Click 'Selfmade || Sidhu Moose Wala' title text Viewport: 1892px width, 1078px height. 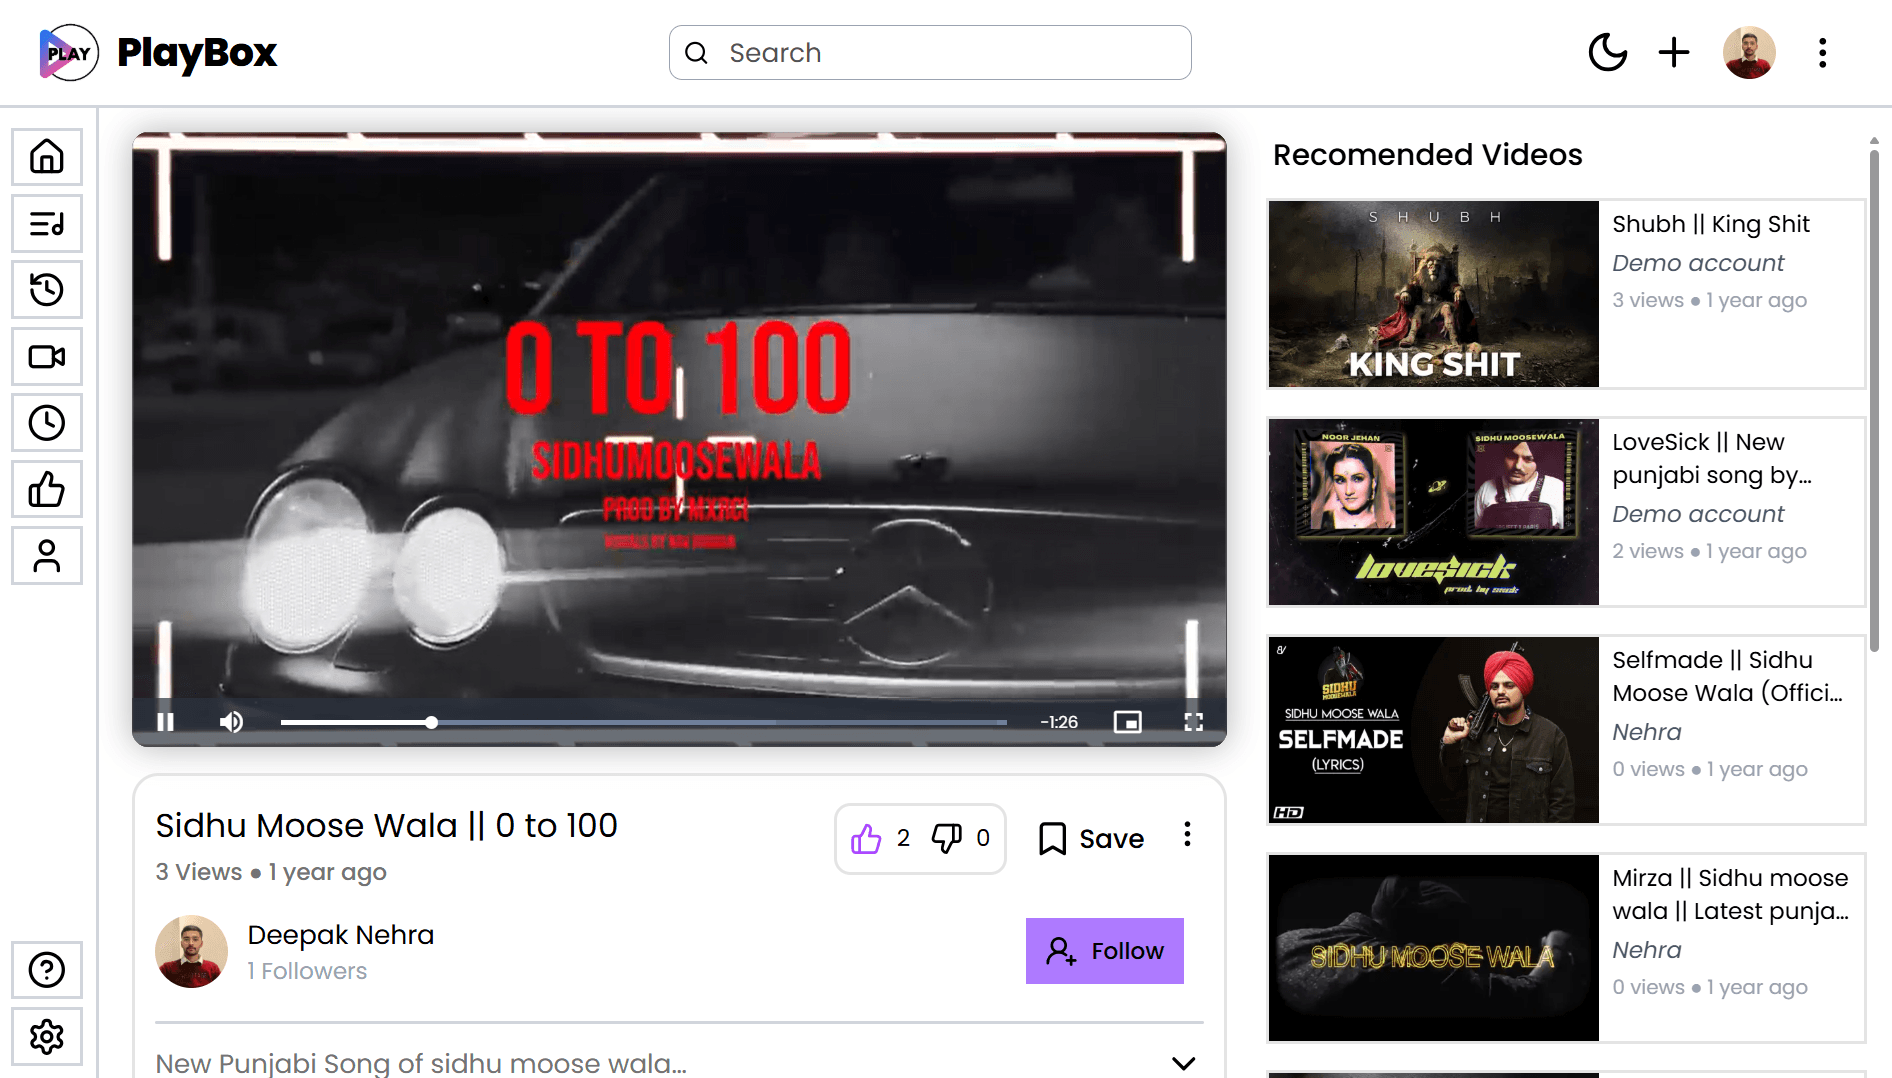(x=1727, y=676)
